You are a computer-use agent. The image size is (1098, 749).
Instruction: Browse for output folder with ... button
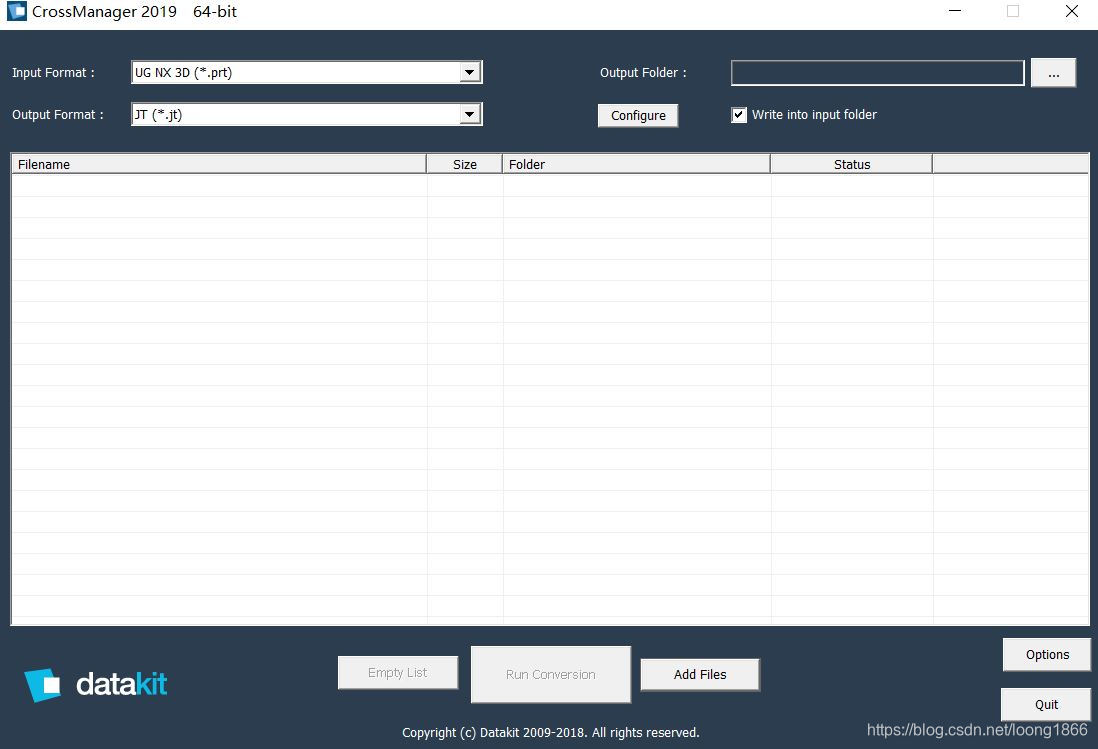1053,73
